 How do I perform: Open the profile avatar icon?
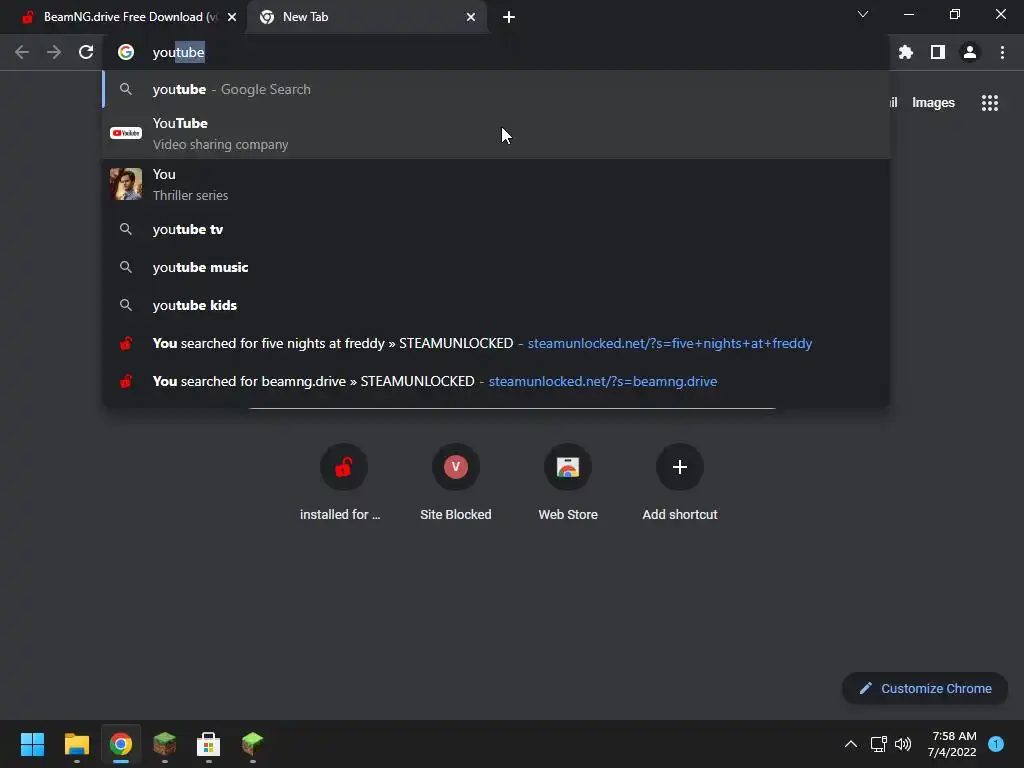[x=970, y=52]
